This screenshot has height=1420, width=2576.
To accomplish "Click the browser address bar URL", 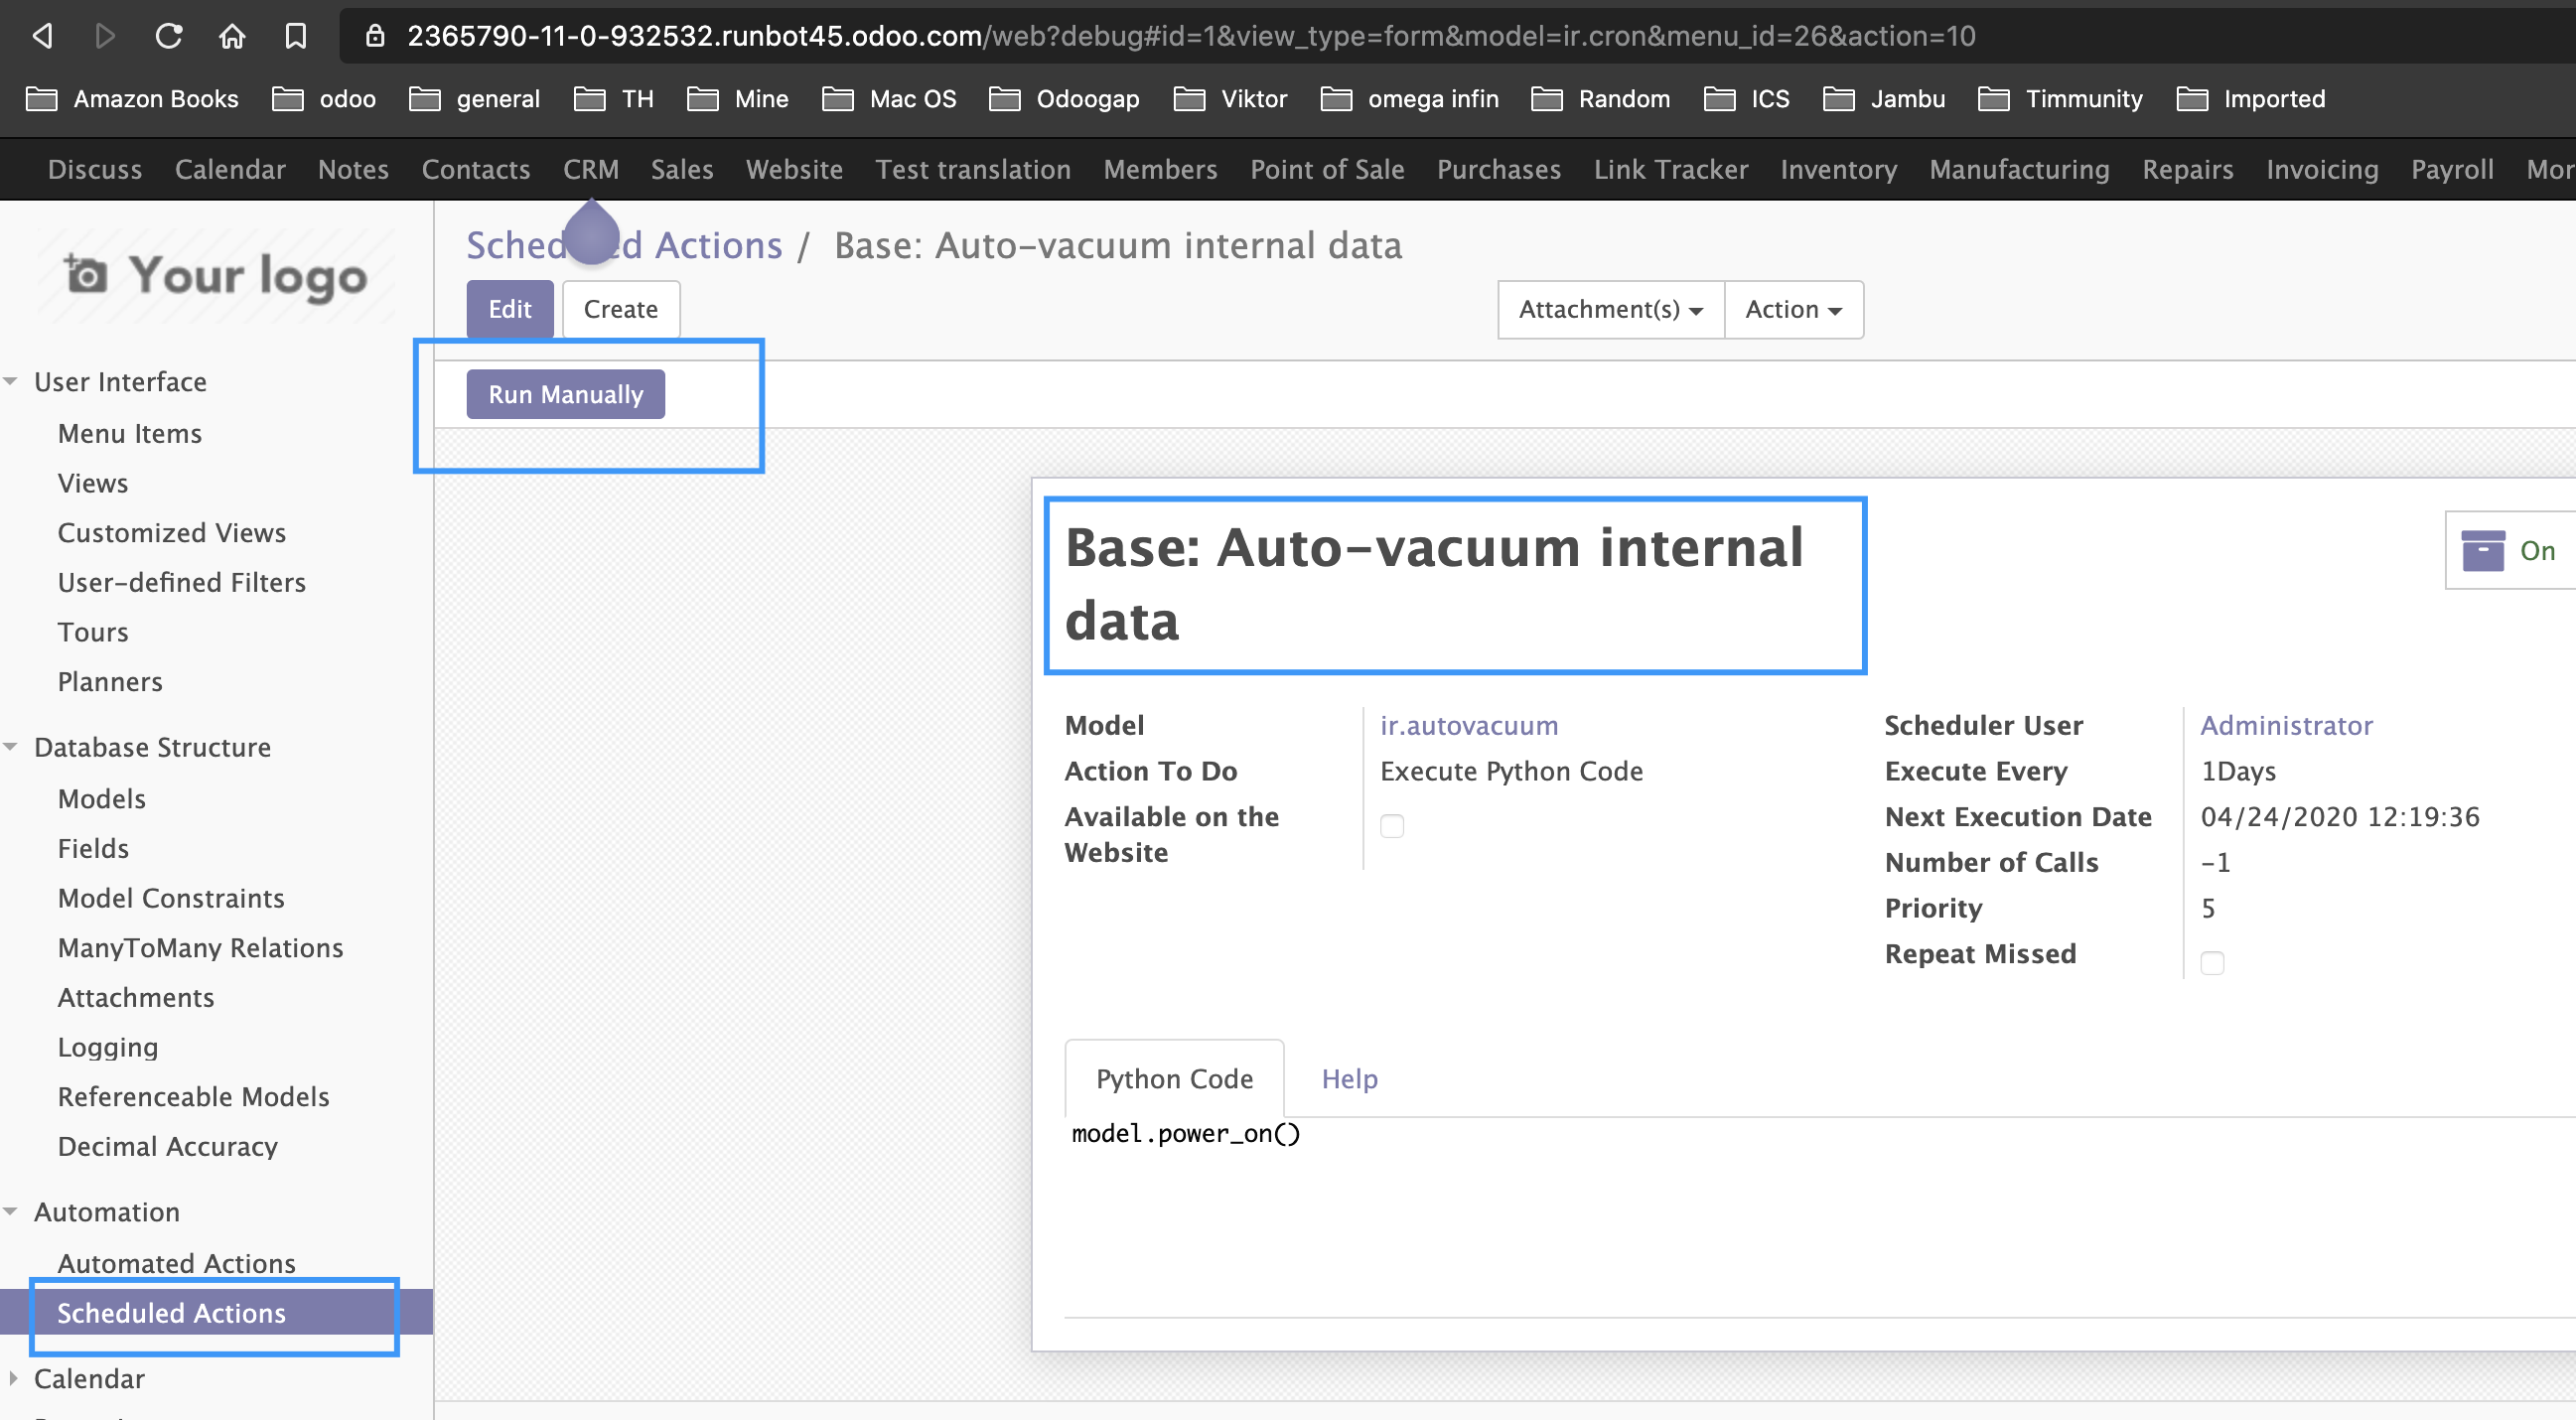I will point(1190,36).
